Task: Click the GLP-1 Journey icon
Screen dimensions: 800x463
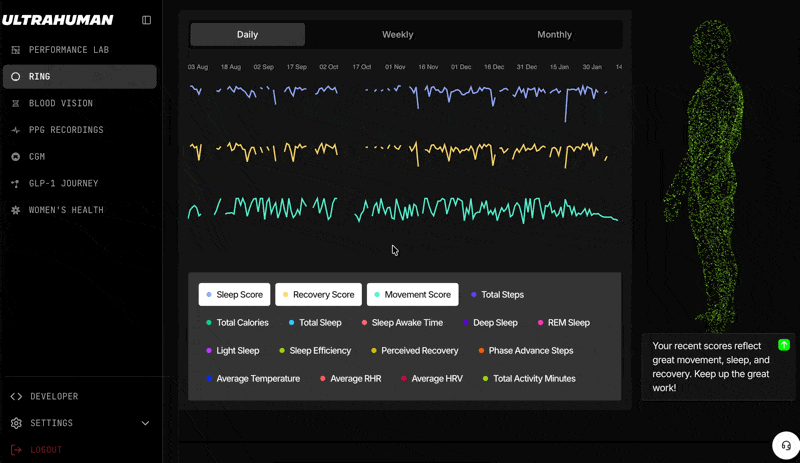Action: pyautogui.click(x=16, y=183)
